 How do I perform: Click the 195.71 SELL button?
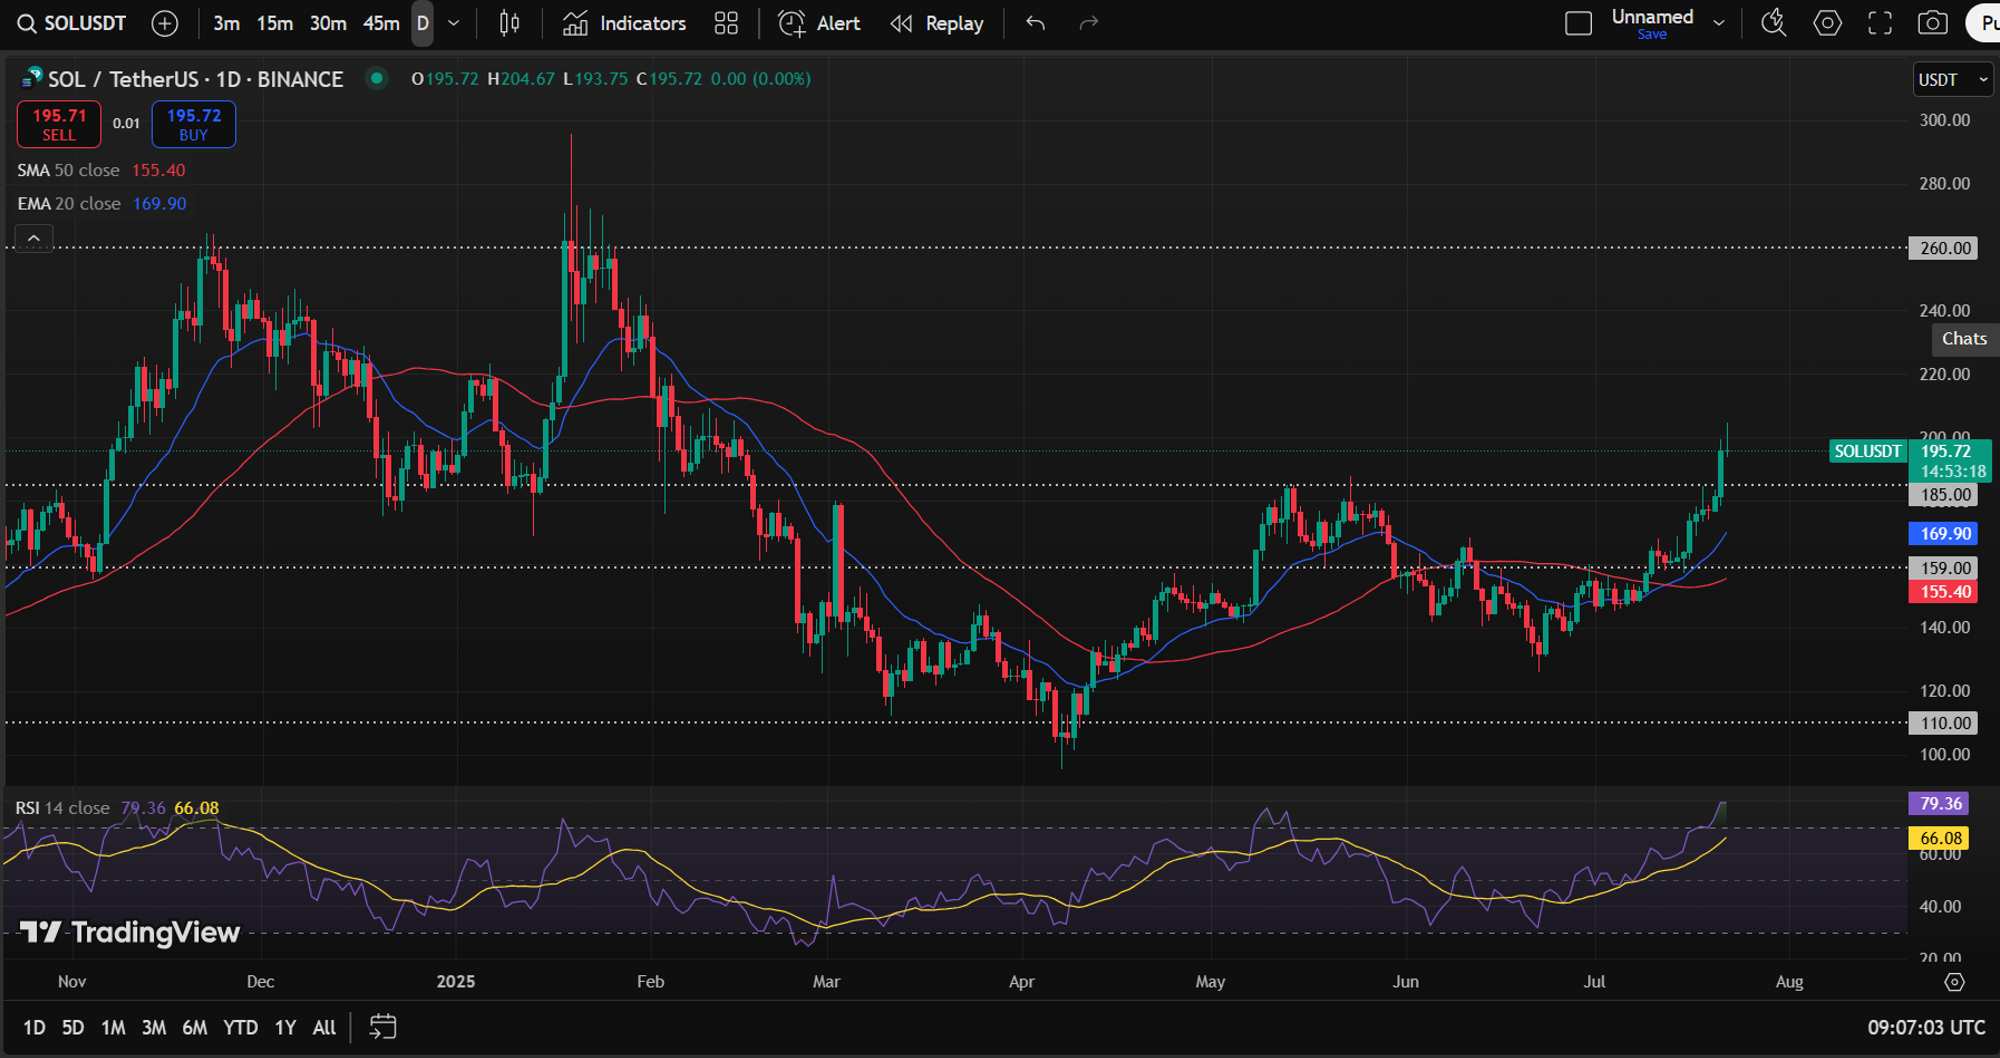(x=59, y=125)
